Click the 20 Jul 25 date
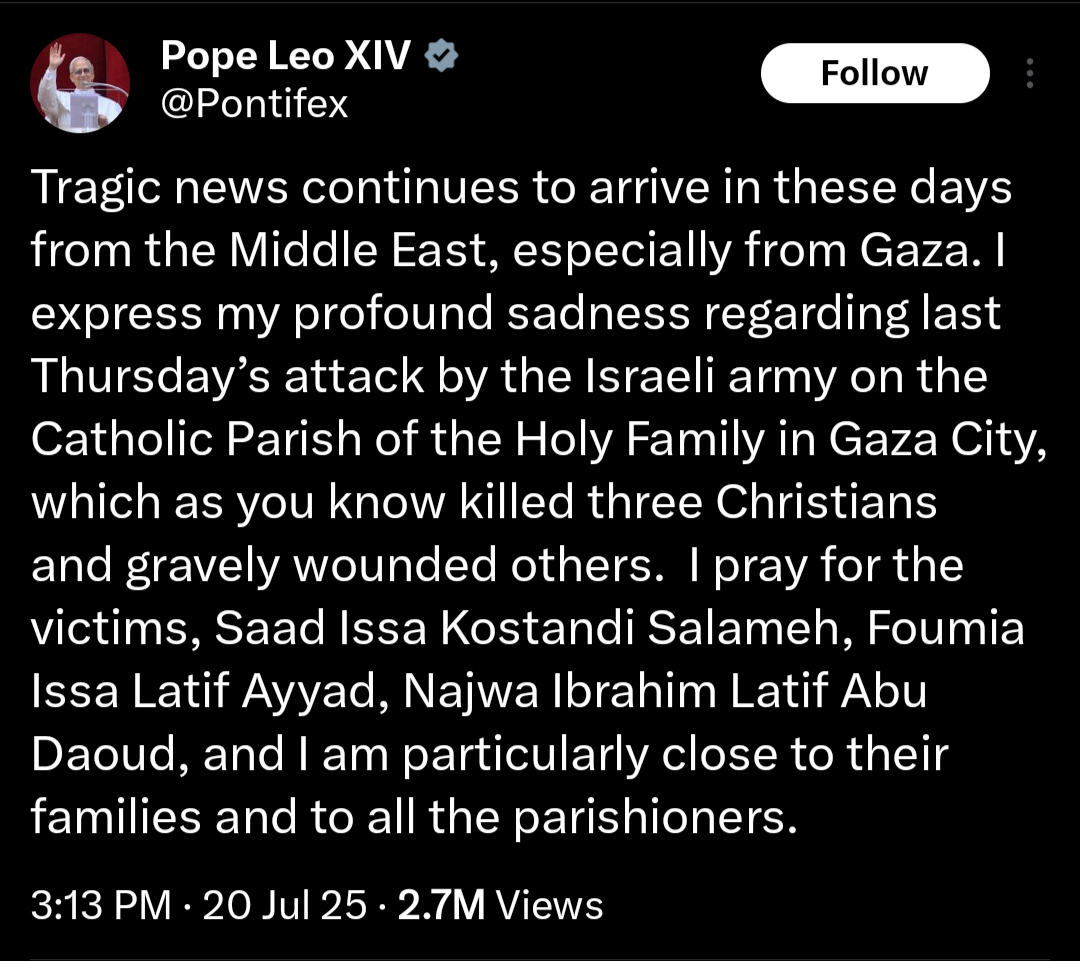Viewport: 1080px width, 961px height. [x=284, y=905]
